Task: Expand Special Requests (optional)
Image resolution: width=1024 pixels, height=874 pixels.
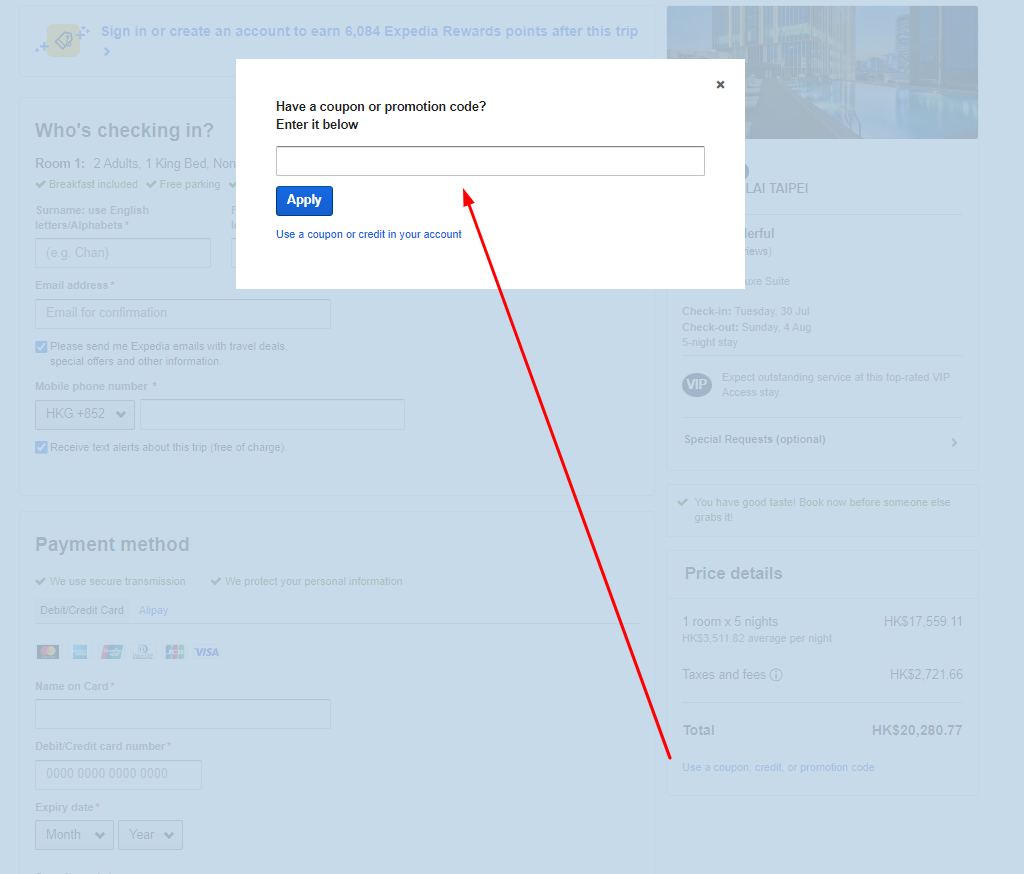Action: click(x=822, y=440)
